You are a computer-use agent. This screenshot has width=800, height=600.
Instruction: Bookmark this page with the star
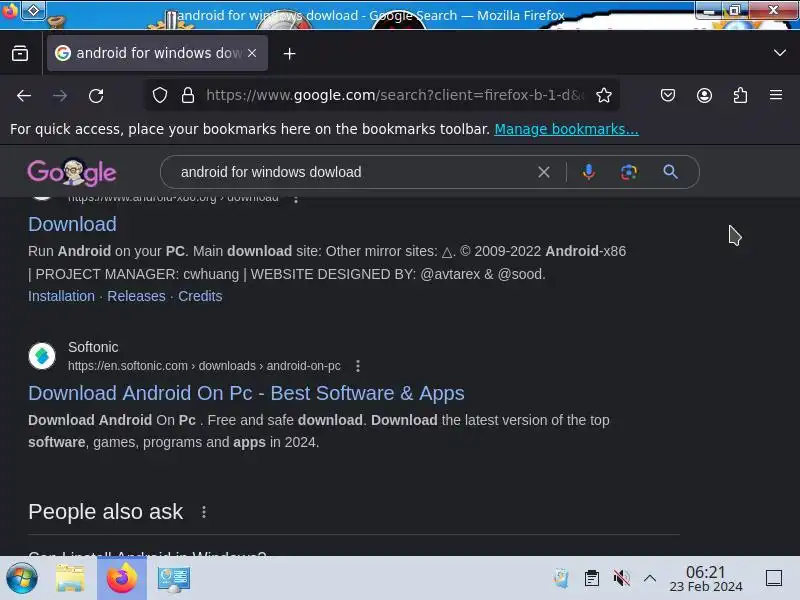coord(604,95)
